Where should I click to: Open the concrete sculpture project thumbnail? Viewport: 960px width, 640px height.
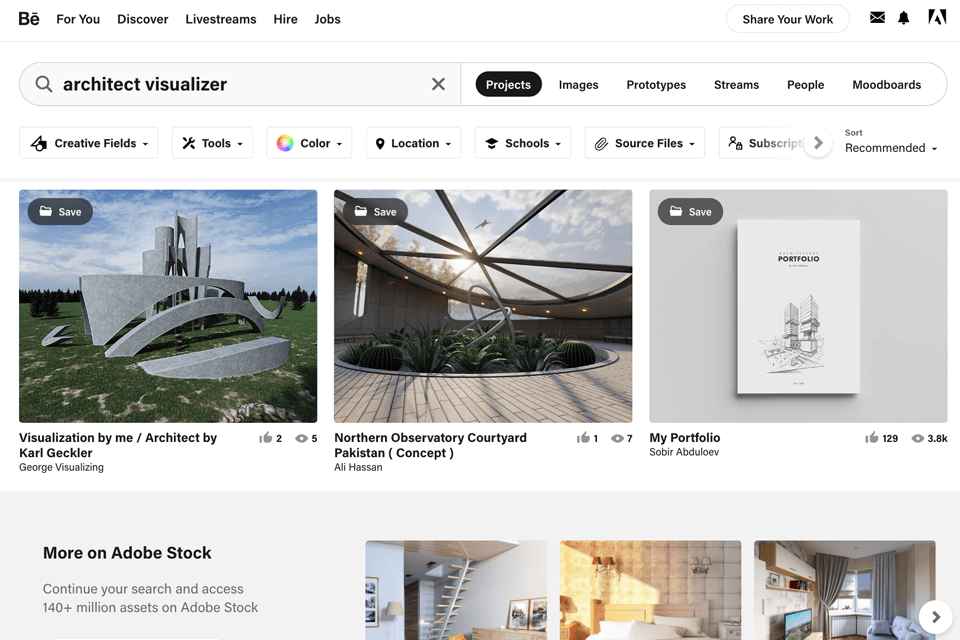coord(168,306)
